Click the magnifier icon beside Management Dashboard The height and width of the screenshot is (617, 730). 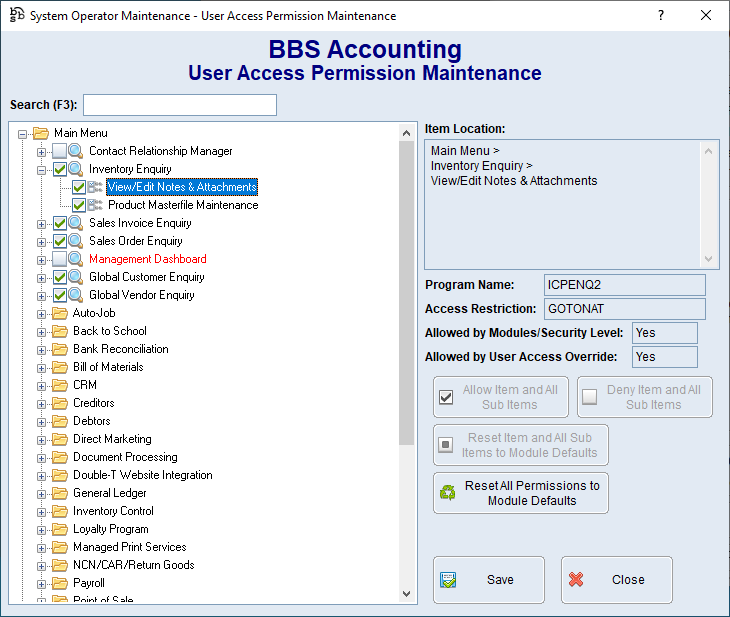[x=76, y=259]
